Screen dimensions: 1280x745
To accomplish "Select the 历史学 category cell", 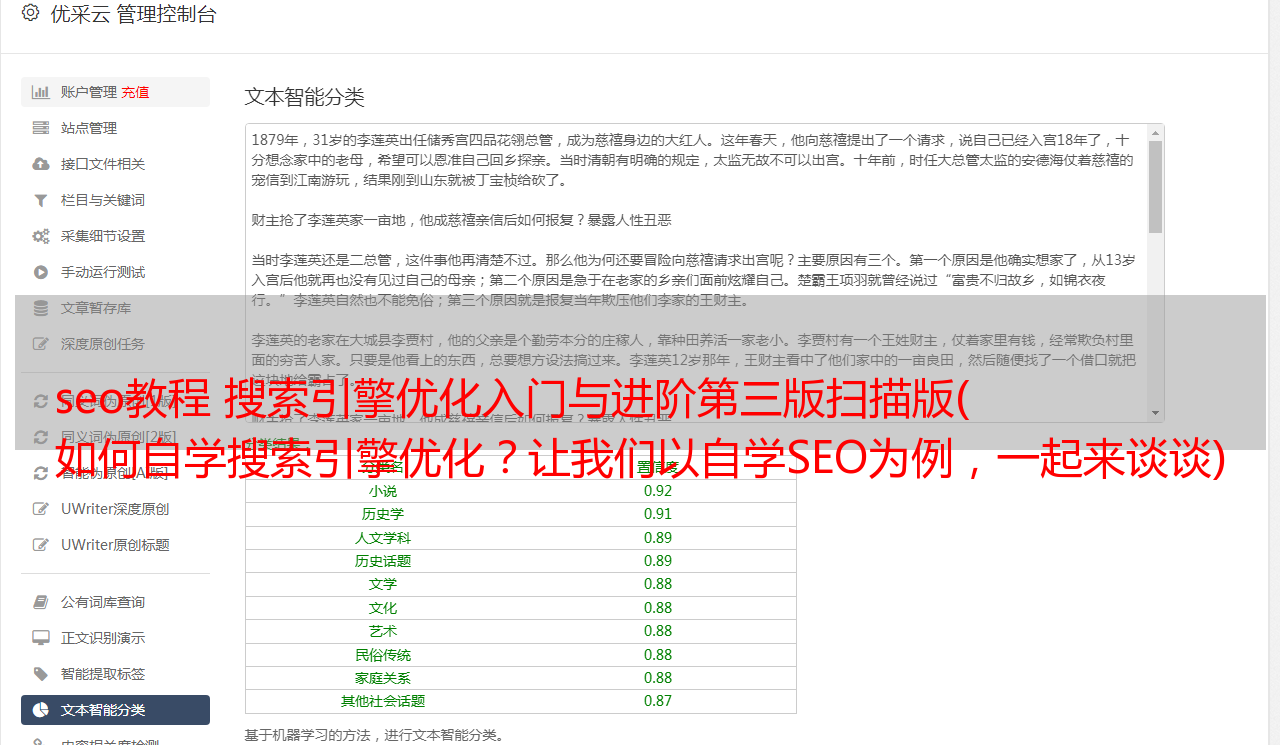I will [383, 514].
